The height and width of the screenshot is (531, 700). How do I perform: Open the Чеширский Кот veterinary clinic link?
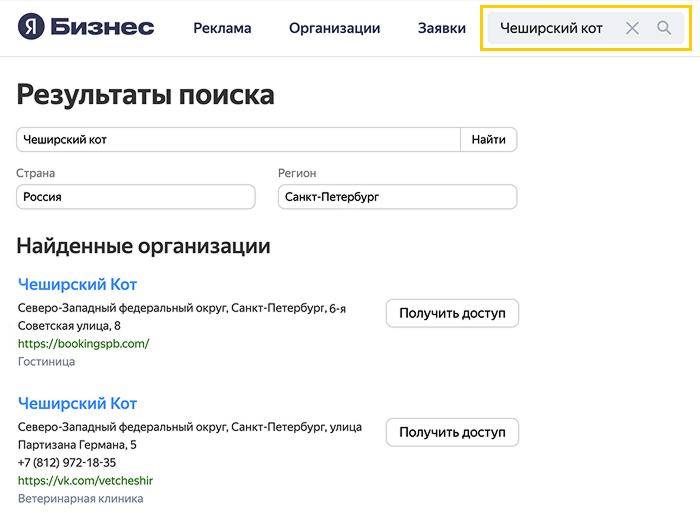click(x=77, y=404)
